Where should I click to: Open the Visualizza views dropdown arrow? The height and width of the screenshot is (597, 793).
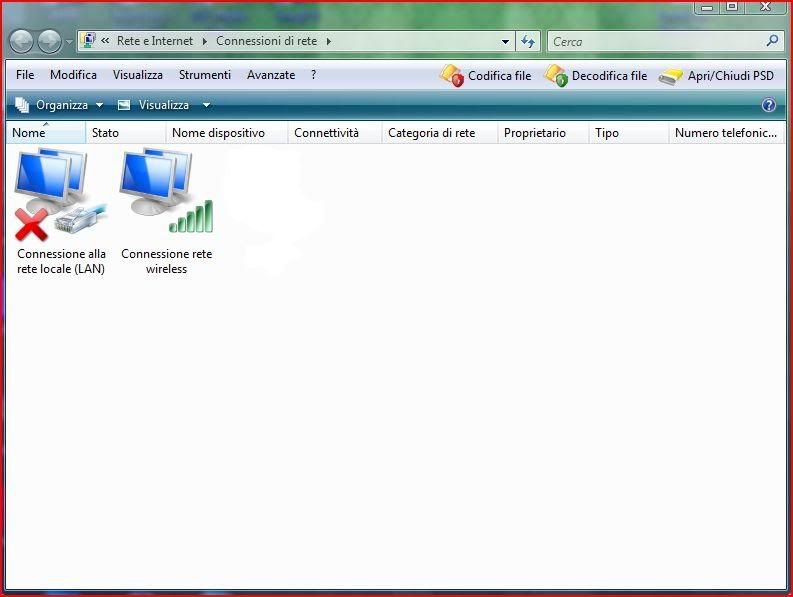(206, 105)
